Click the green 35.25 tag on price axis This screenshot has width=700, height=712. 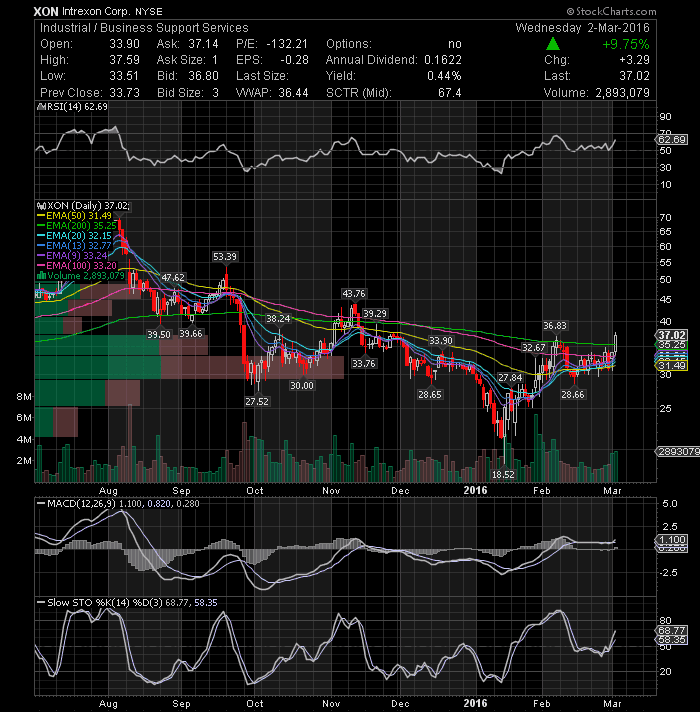[672, 345]
